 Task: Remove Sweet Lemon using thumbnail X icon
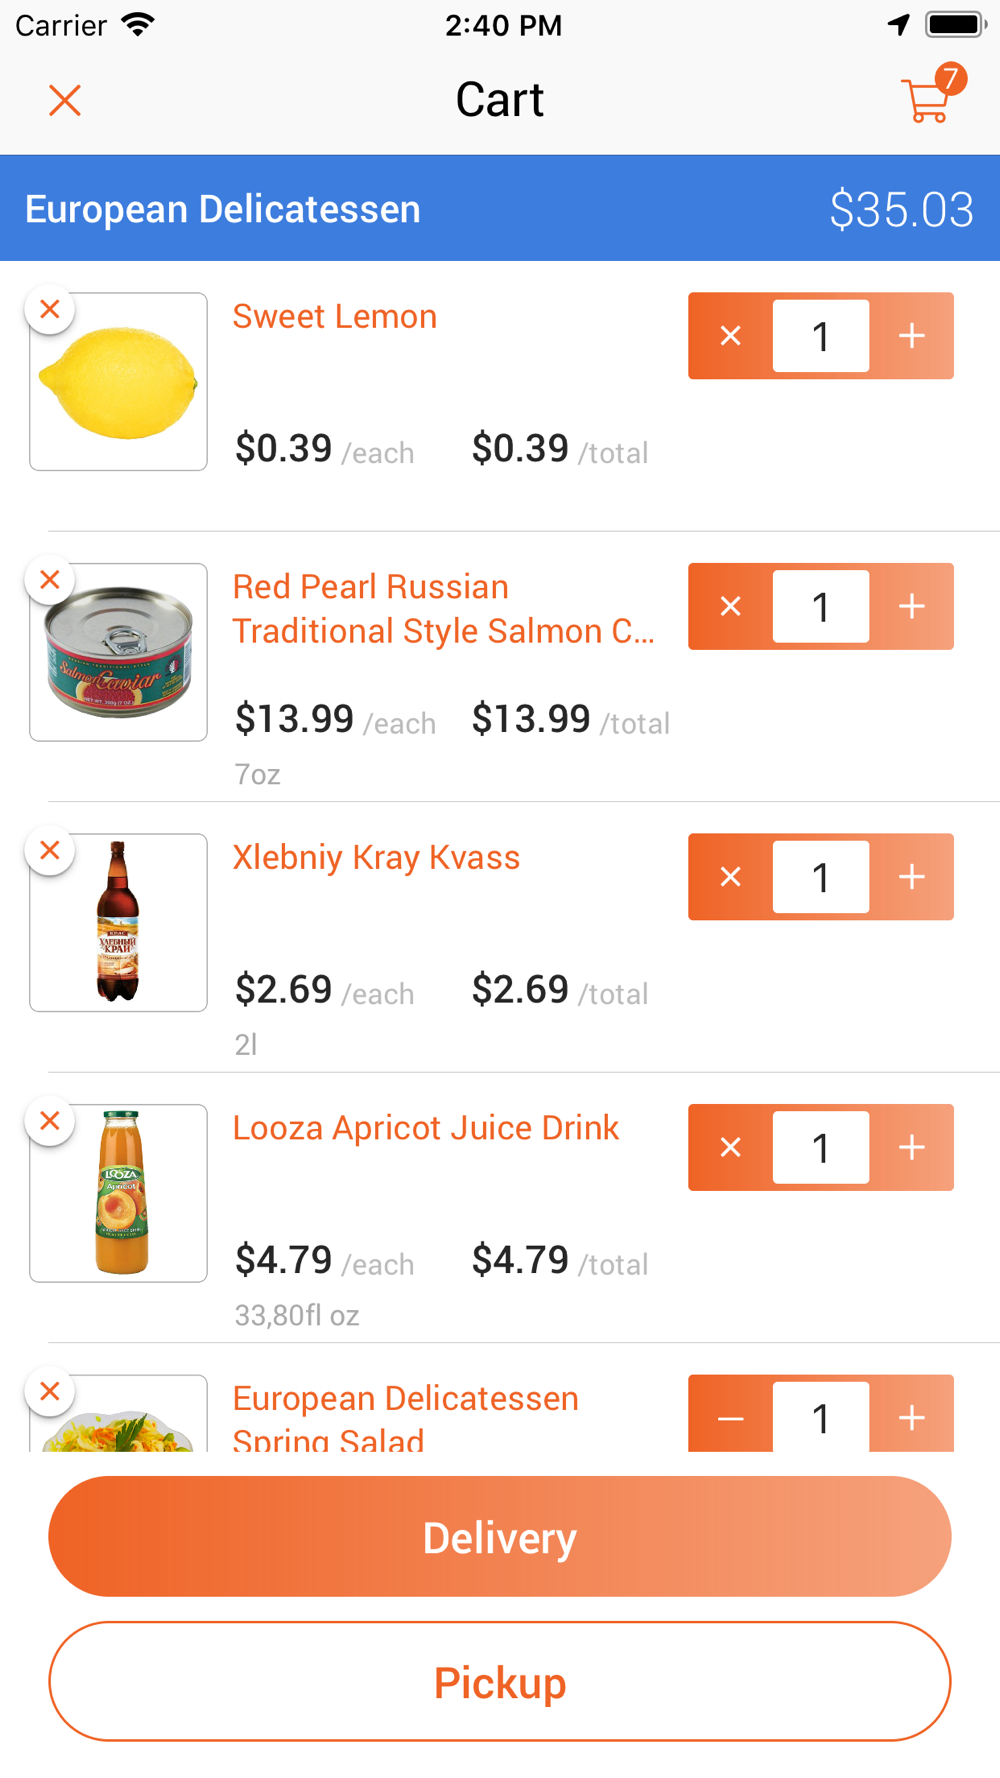click(x=50, y=310)
